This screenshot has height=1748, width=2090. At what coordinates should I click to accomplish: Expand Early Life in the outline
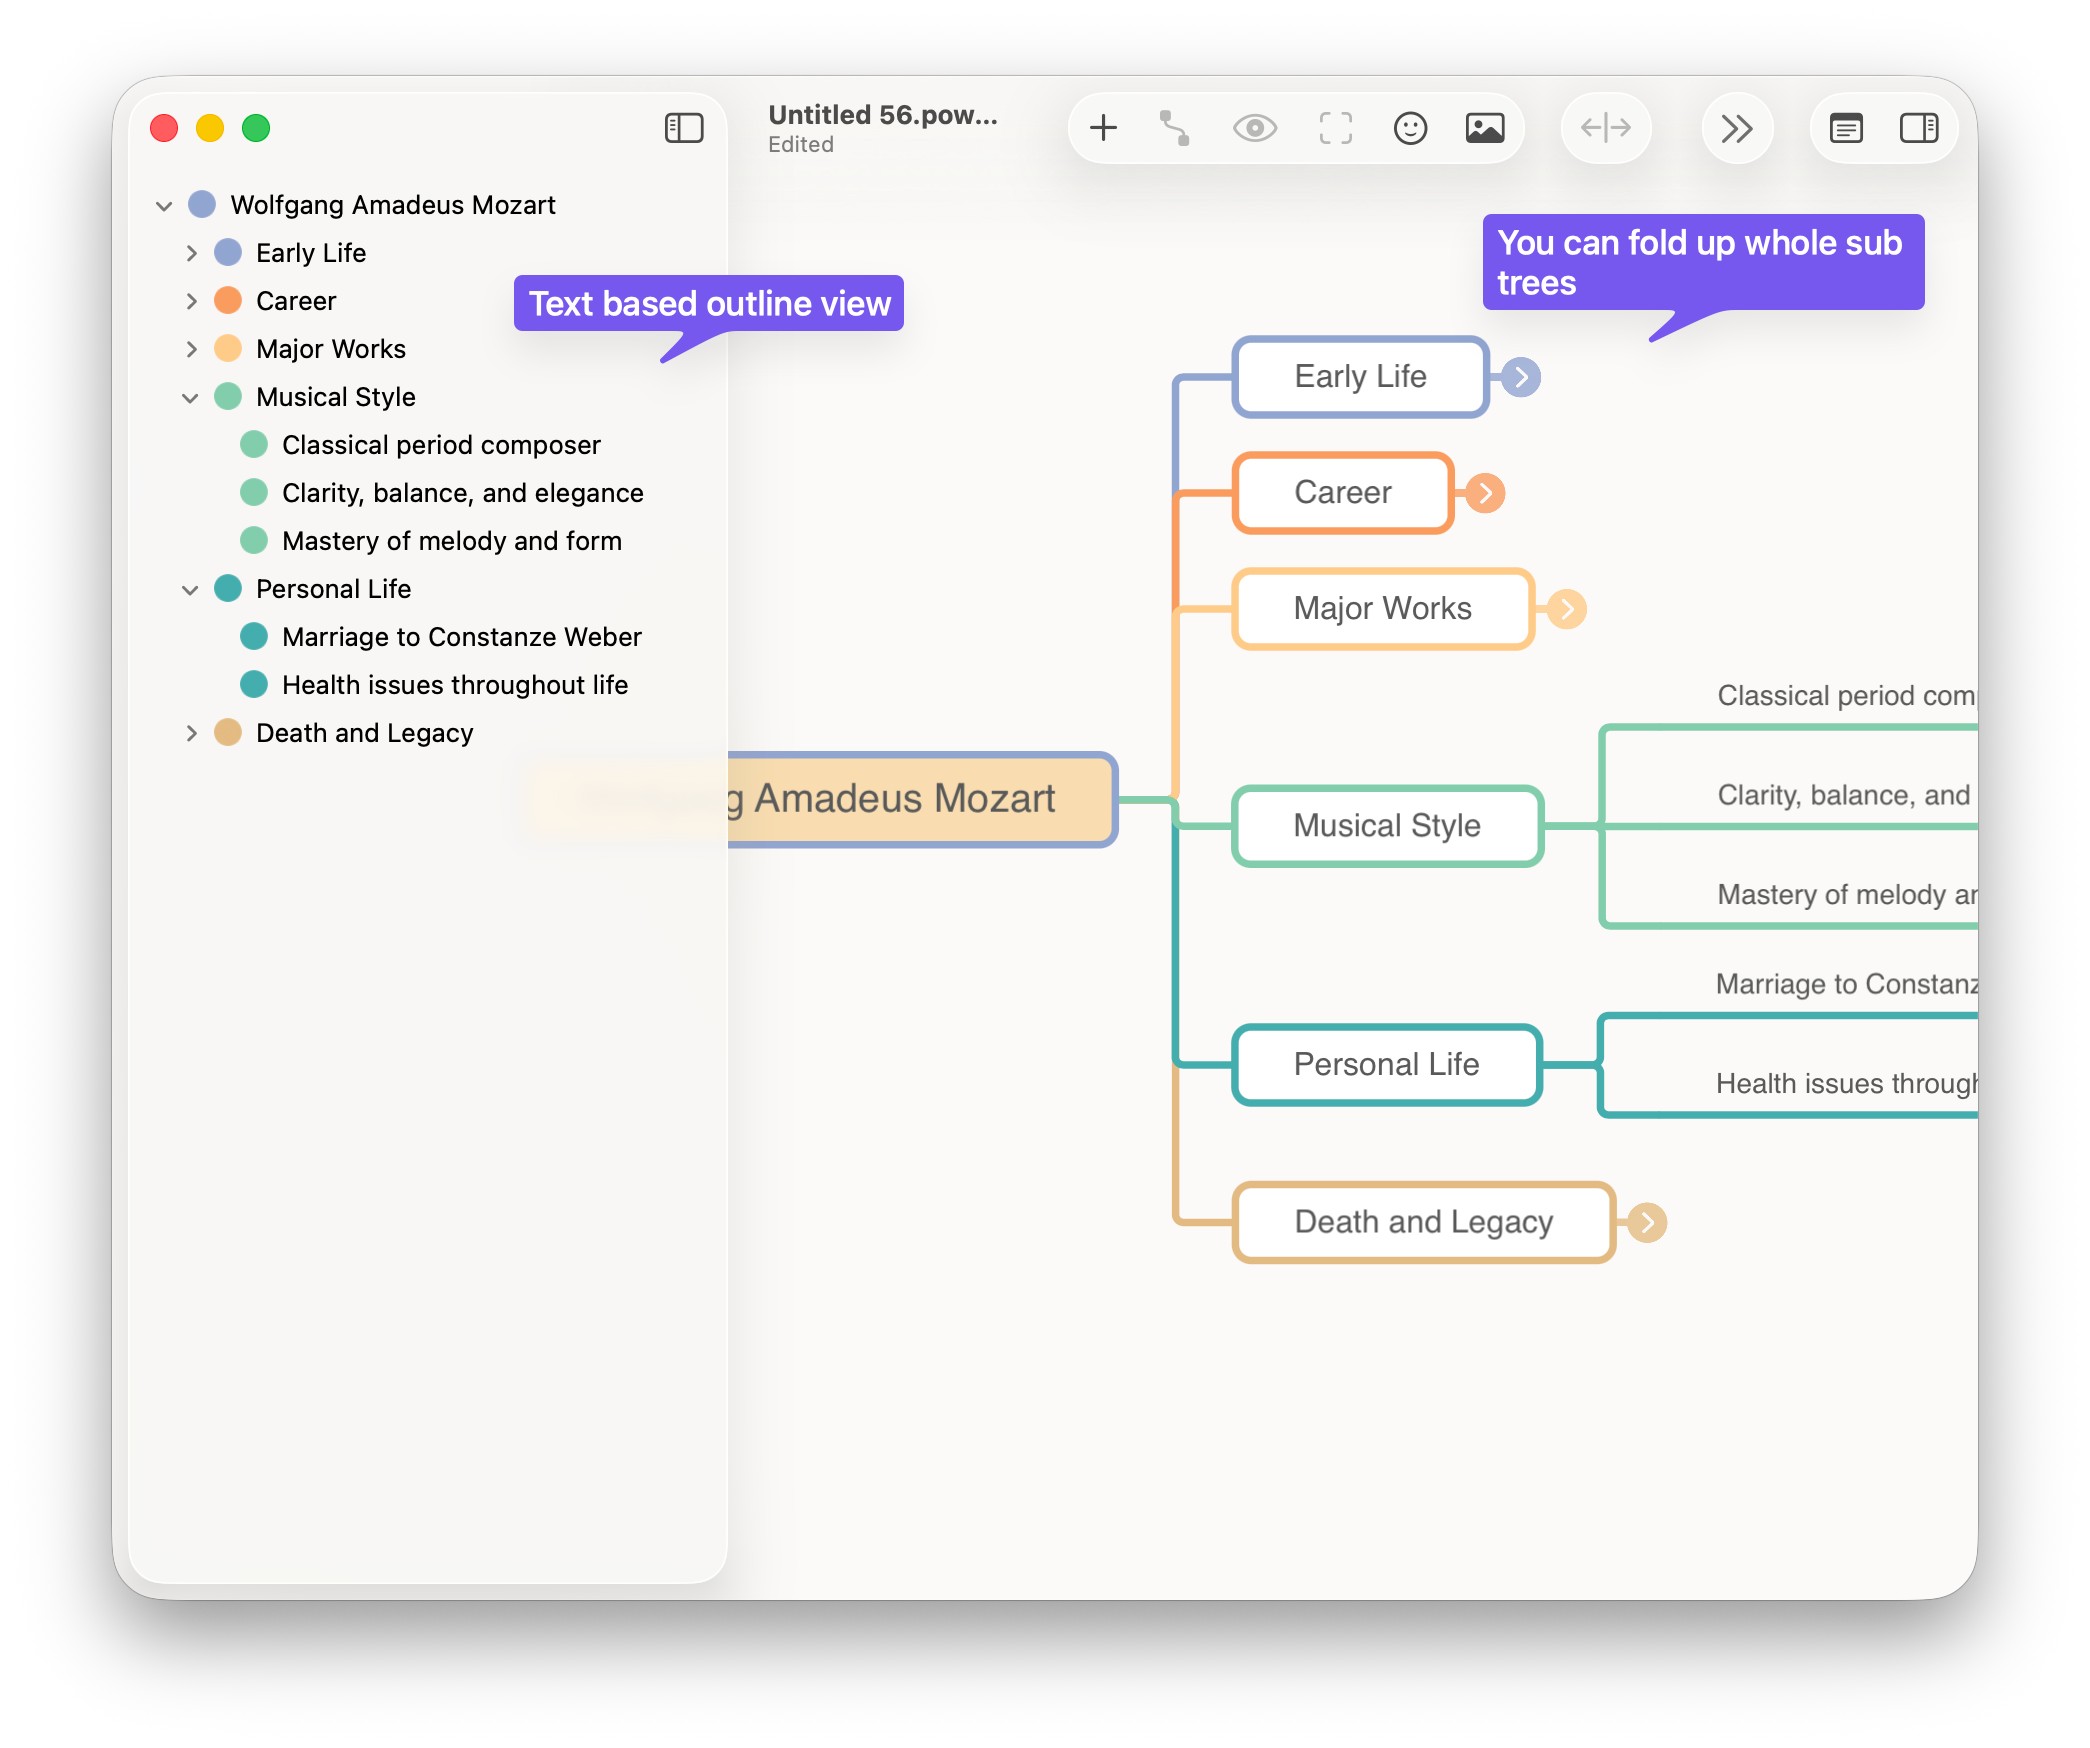191,253
